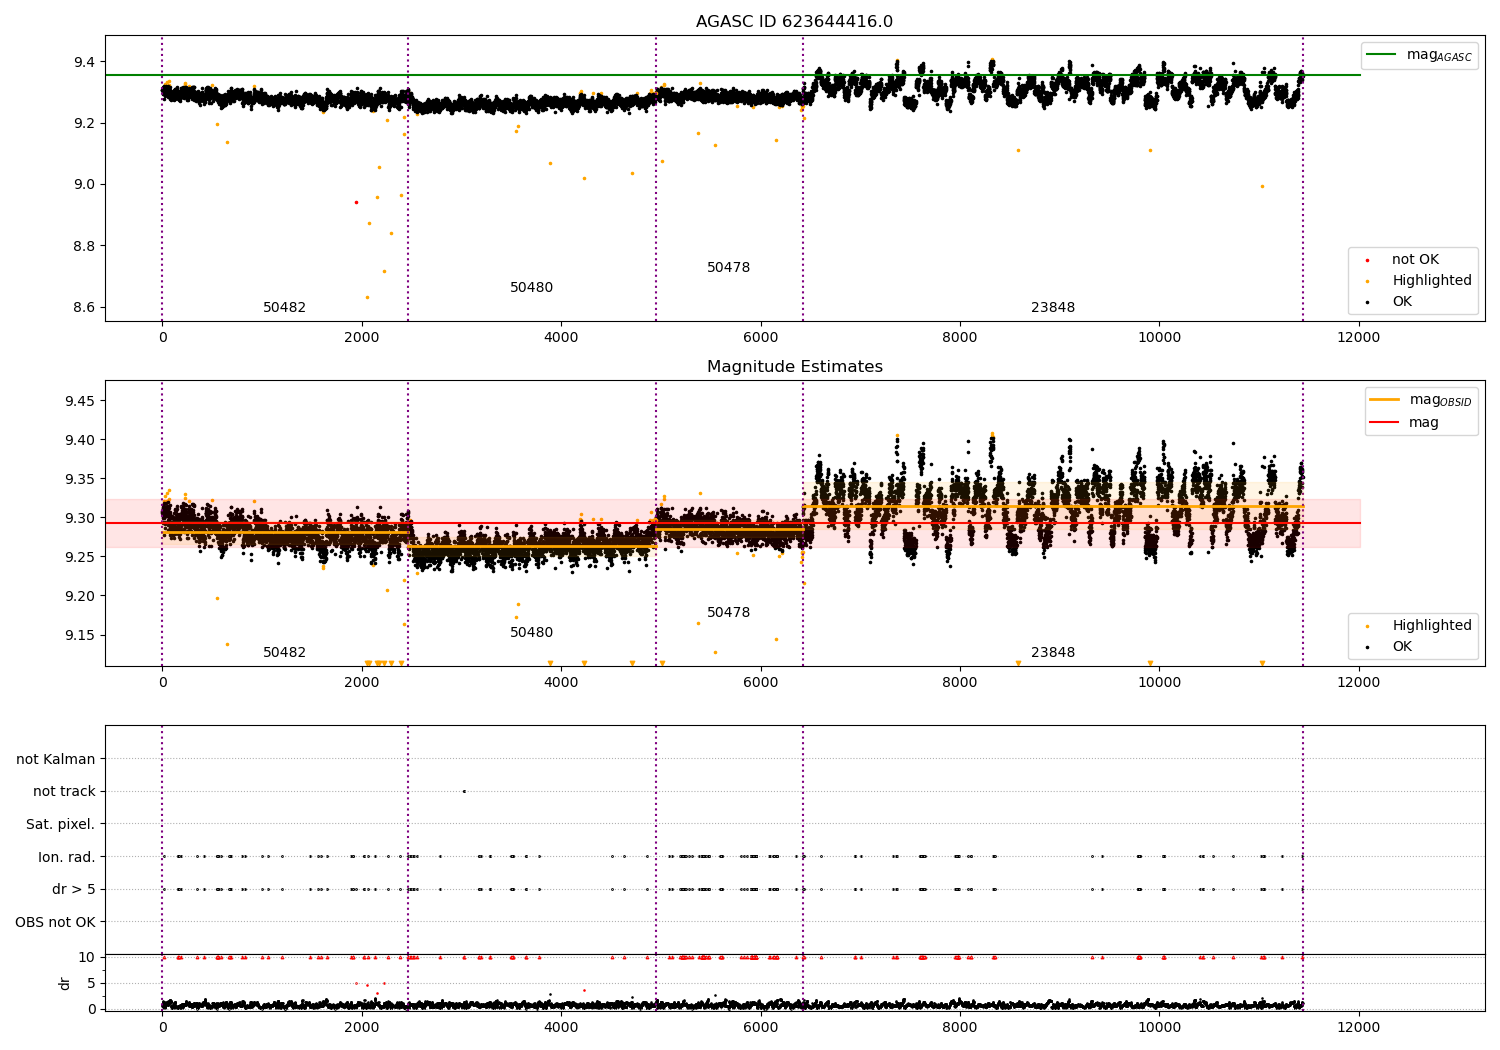Click obsid label 23848 in the middle plot

(1053, 653)
